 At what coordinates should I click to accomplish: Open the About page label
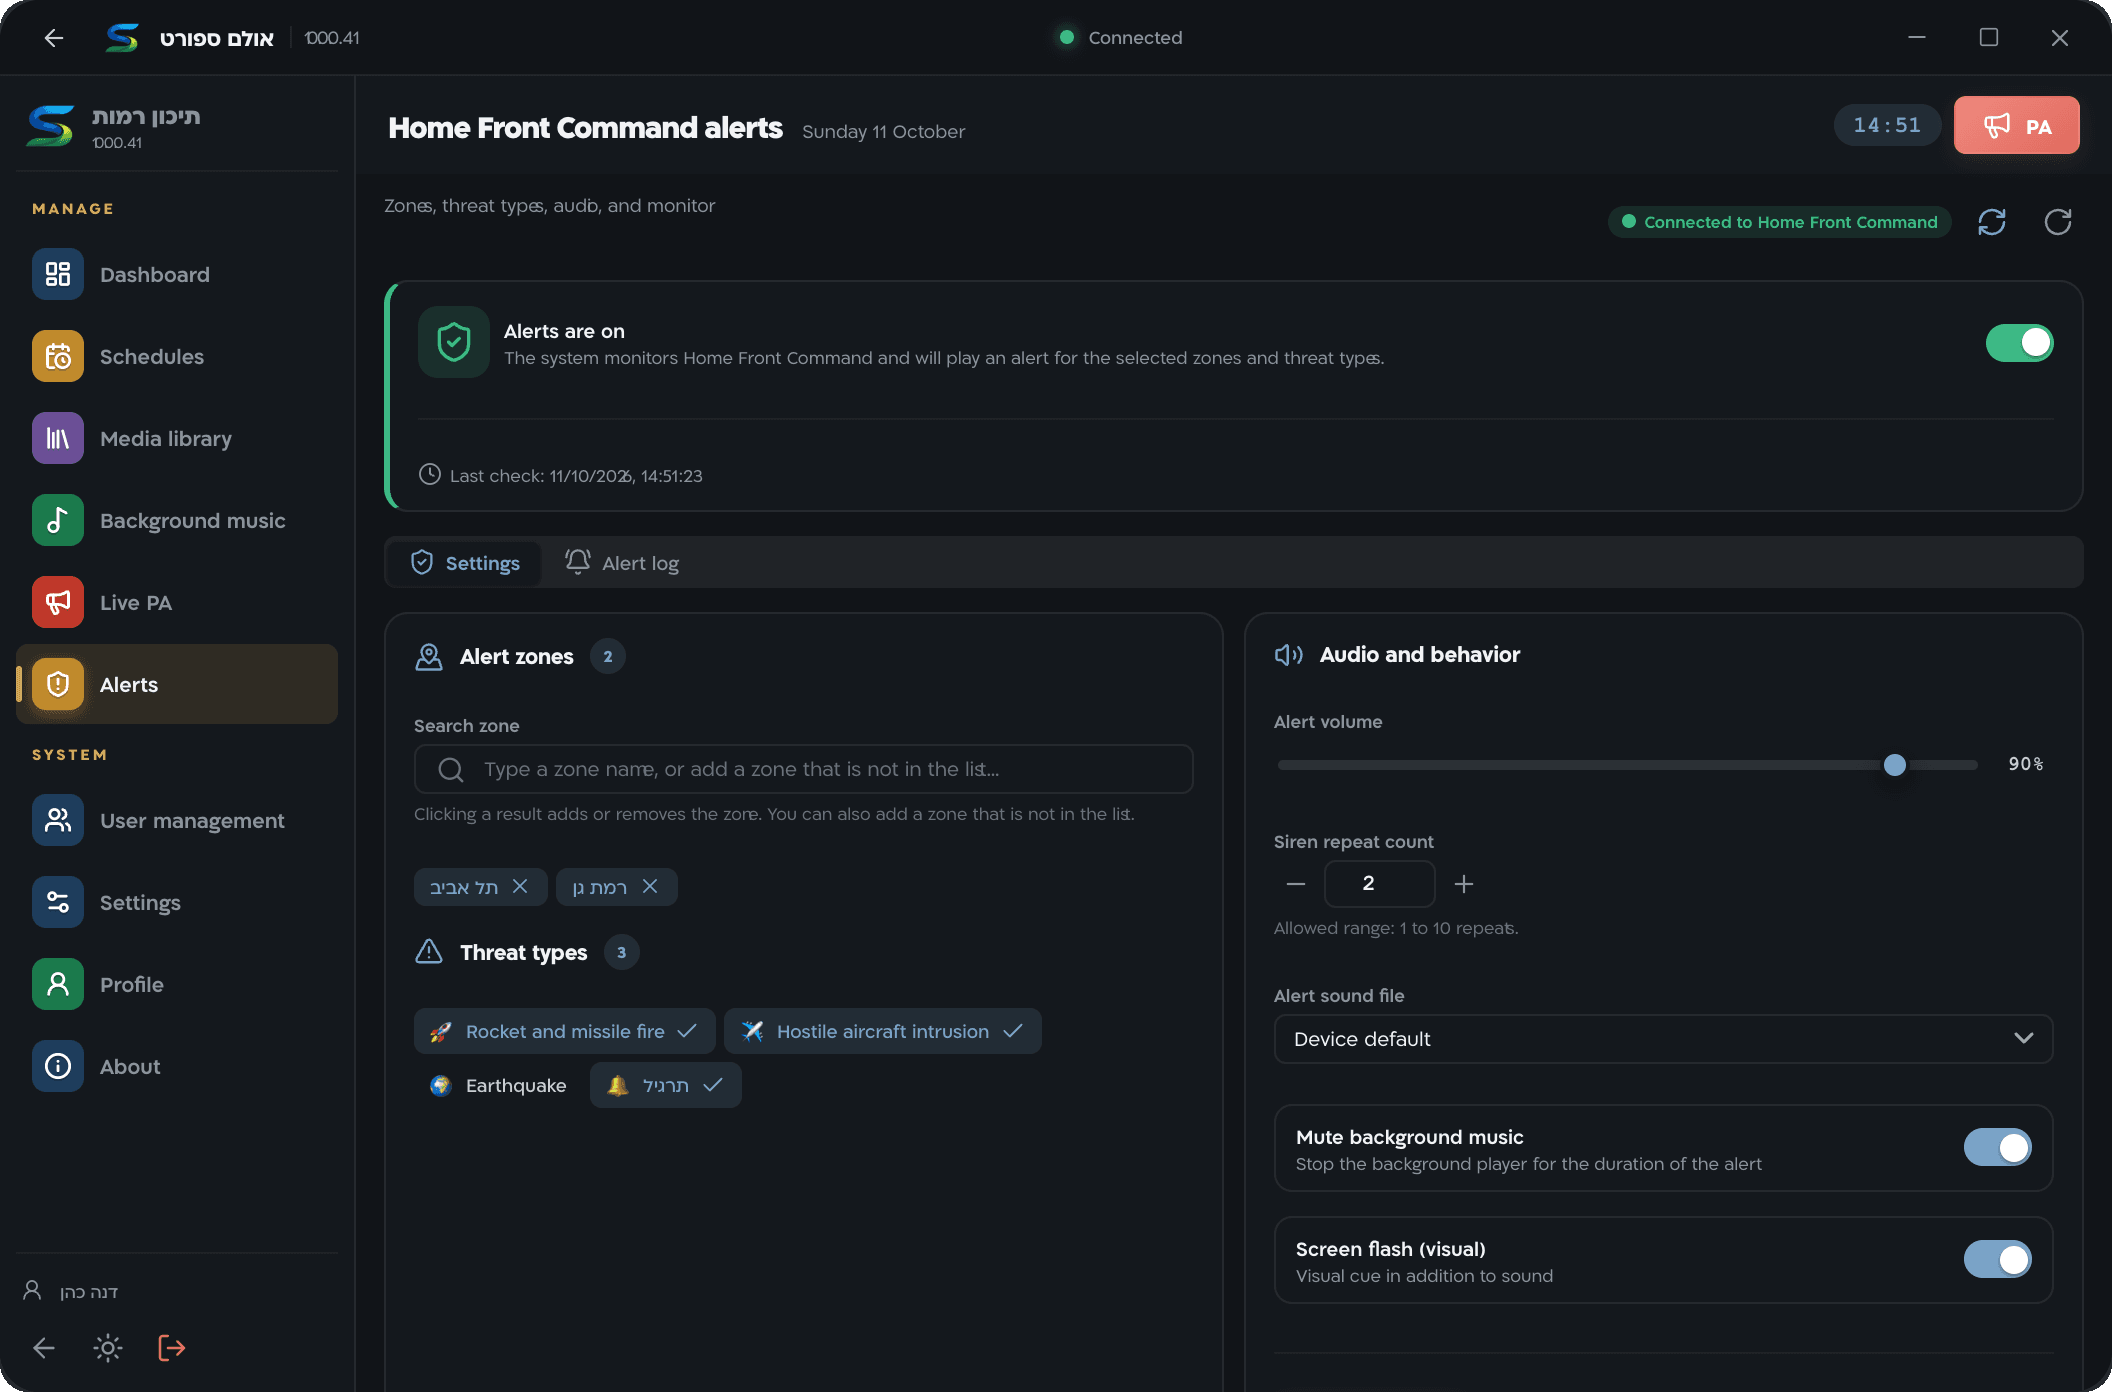(130, 1066)
